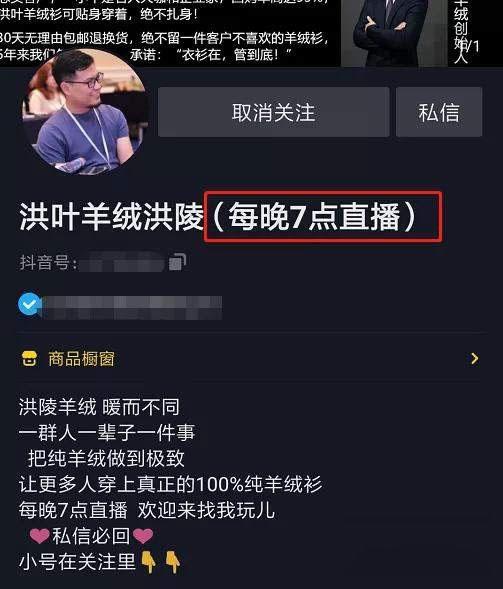Tap the left pink heart emoji
Image resolution: width=503 pixels, height=589 pixels.
(39, 536)
